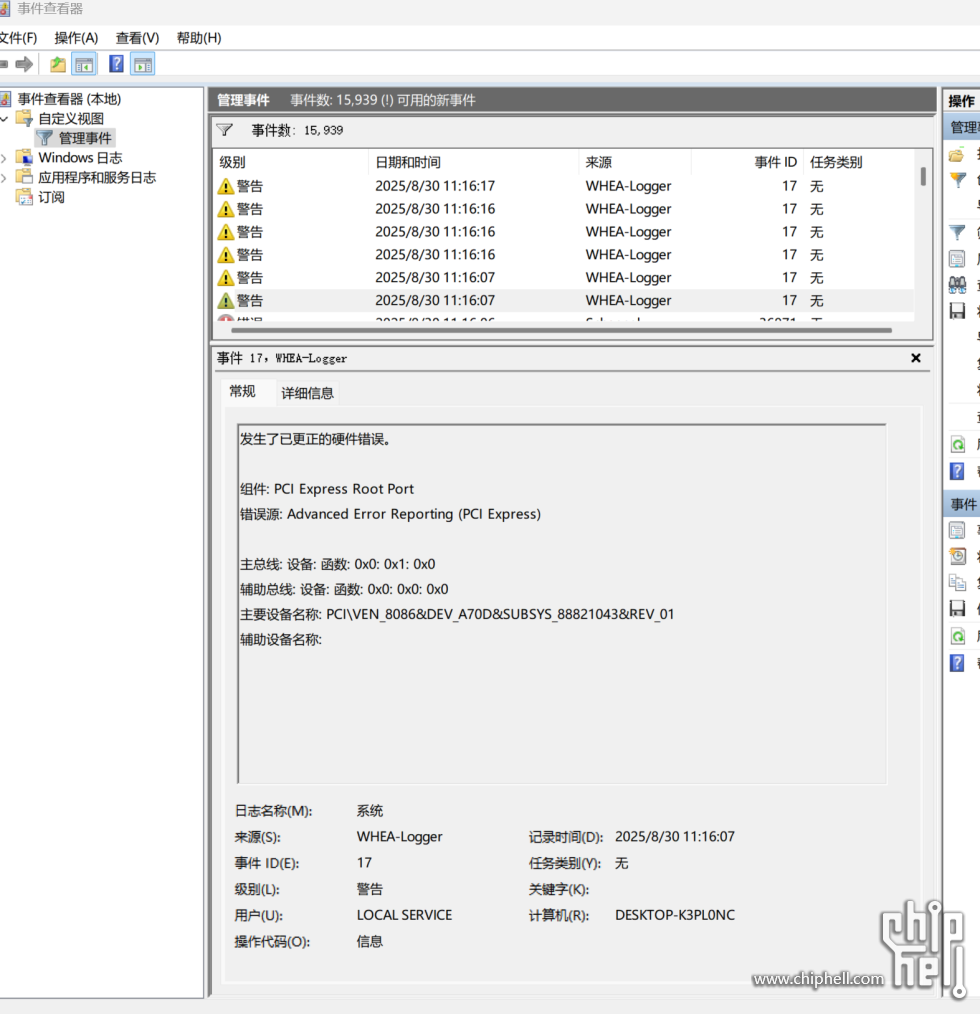Viewport: 980px width, 1014px height.
Task: Click the 日志名称 value 系统
Action: 369,811
